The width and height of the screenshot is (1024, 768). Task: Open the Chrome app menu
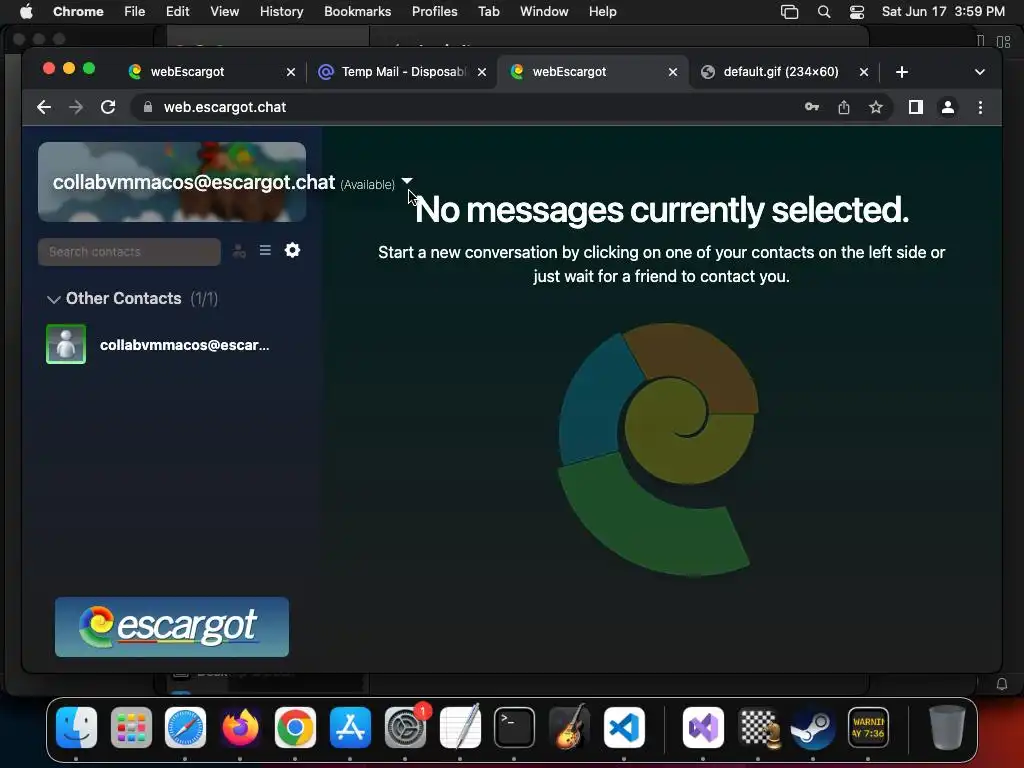(x=78, y=11)
